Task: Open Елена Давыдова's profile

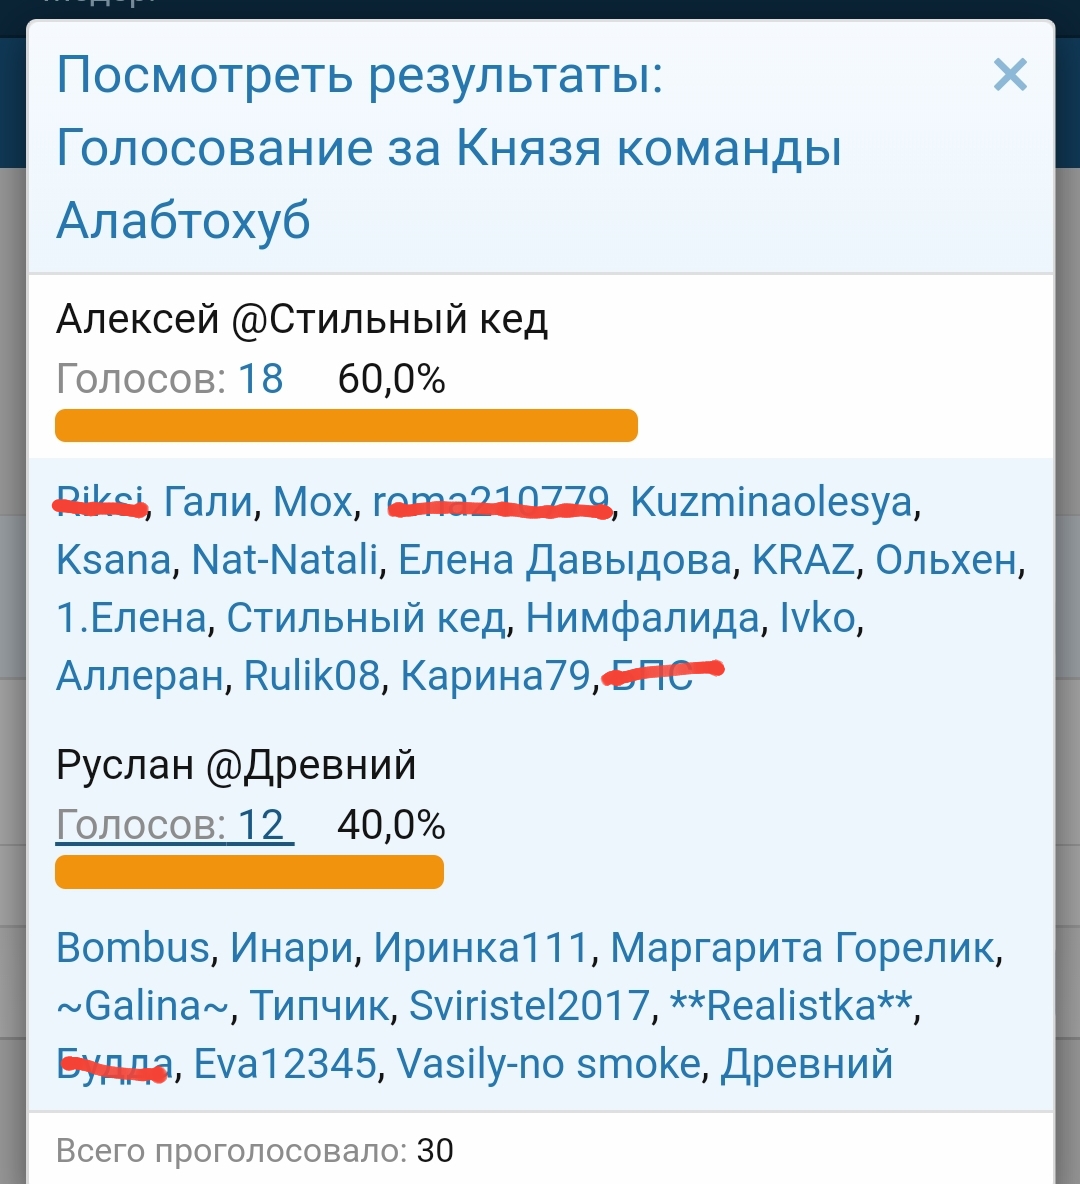Action: (565, 560)
